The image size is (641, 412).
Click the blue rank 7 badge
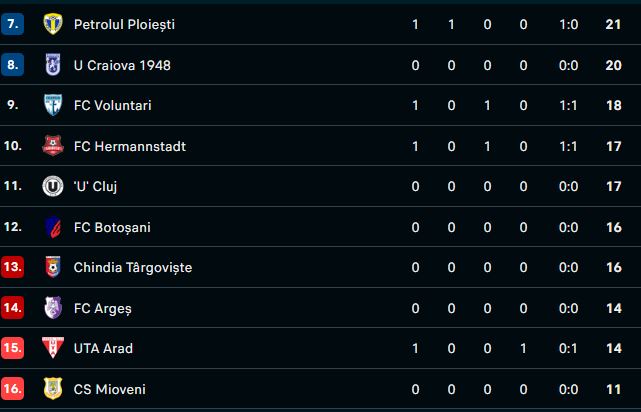click(13, 24)
